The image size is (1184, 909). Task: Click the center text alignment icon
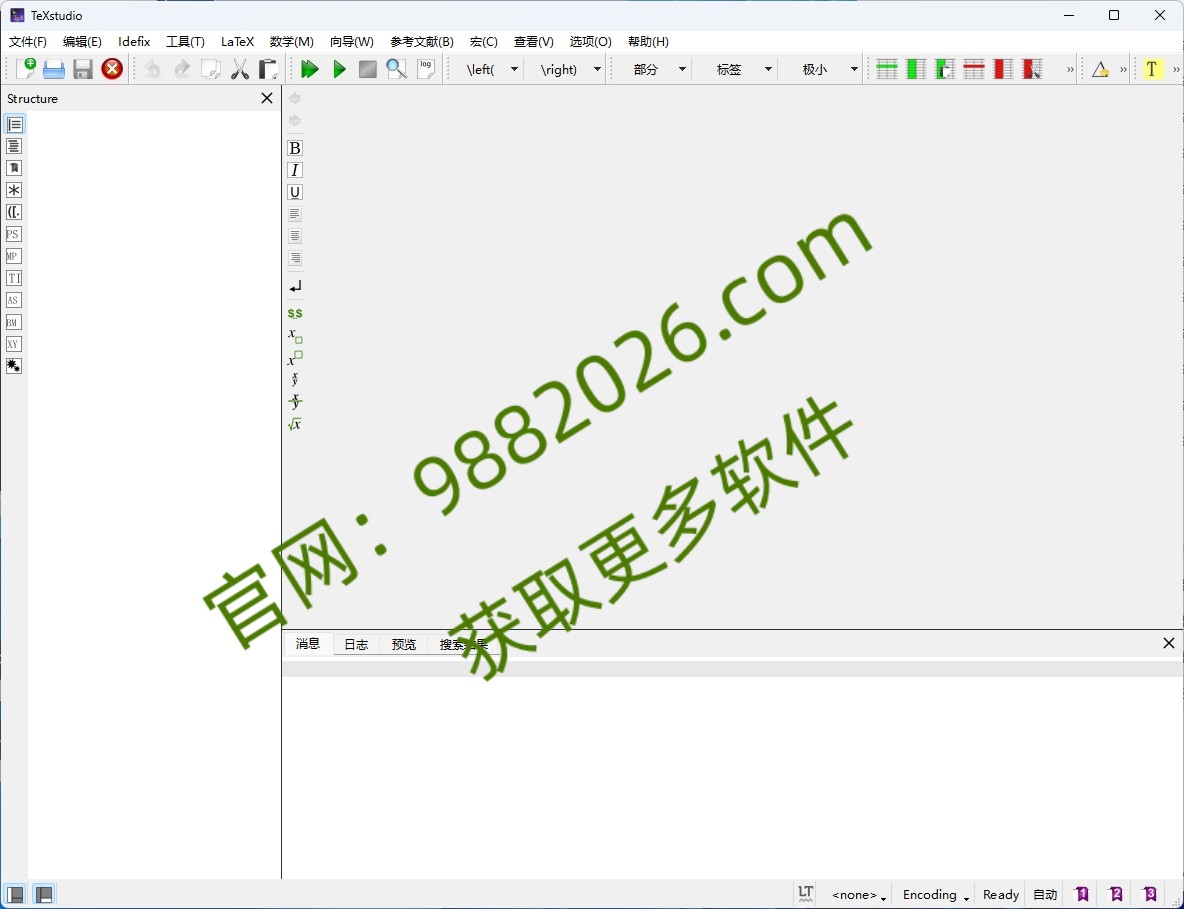point(295,236)
